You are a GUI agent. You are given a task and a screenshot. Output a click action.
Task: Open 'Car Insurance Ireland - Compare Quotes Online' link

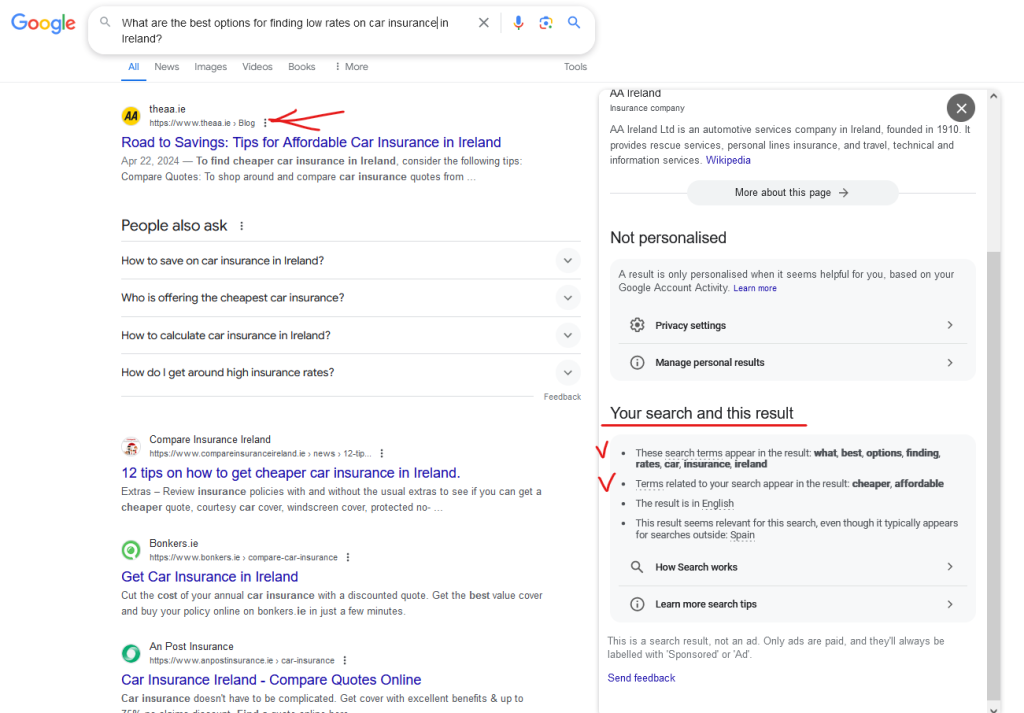point(271,680)
